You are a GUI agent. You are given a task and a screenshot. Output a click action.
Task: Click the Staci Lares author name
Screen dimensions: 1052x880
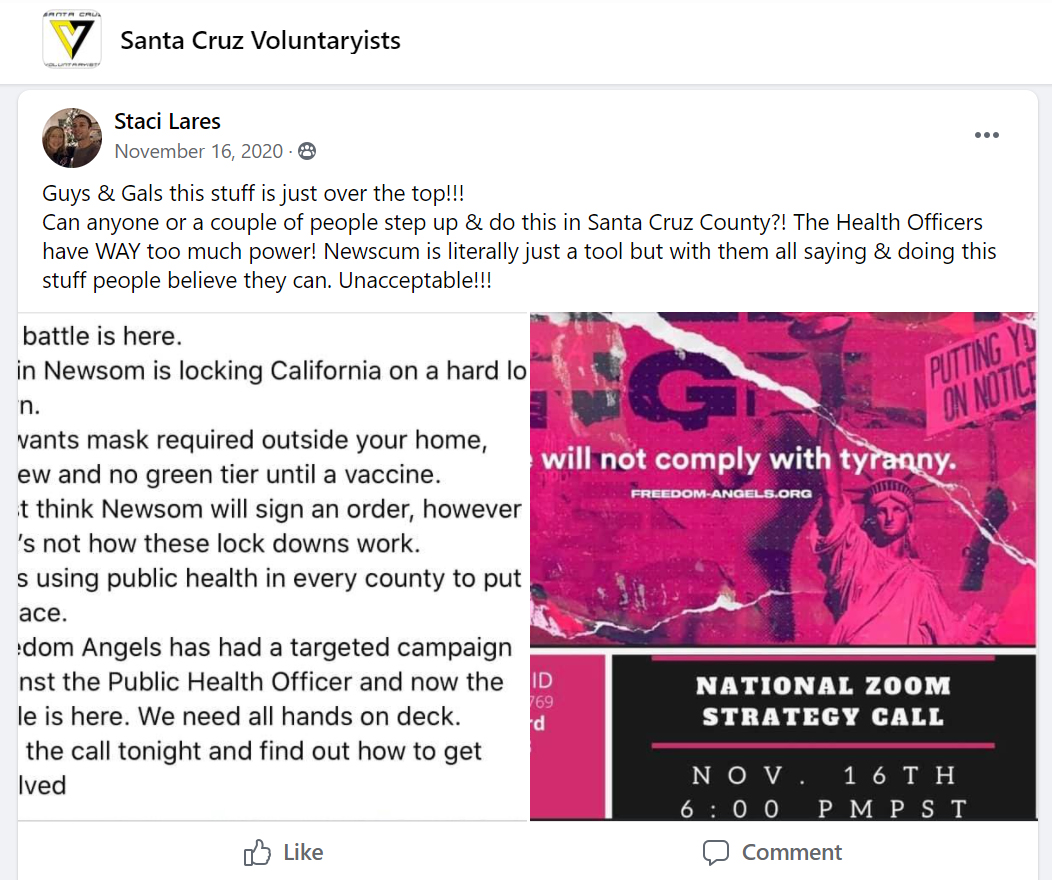(167, 121)
